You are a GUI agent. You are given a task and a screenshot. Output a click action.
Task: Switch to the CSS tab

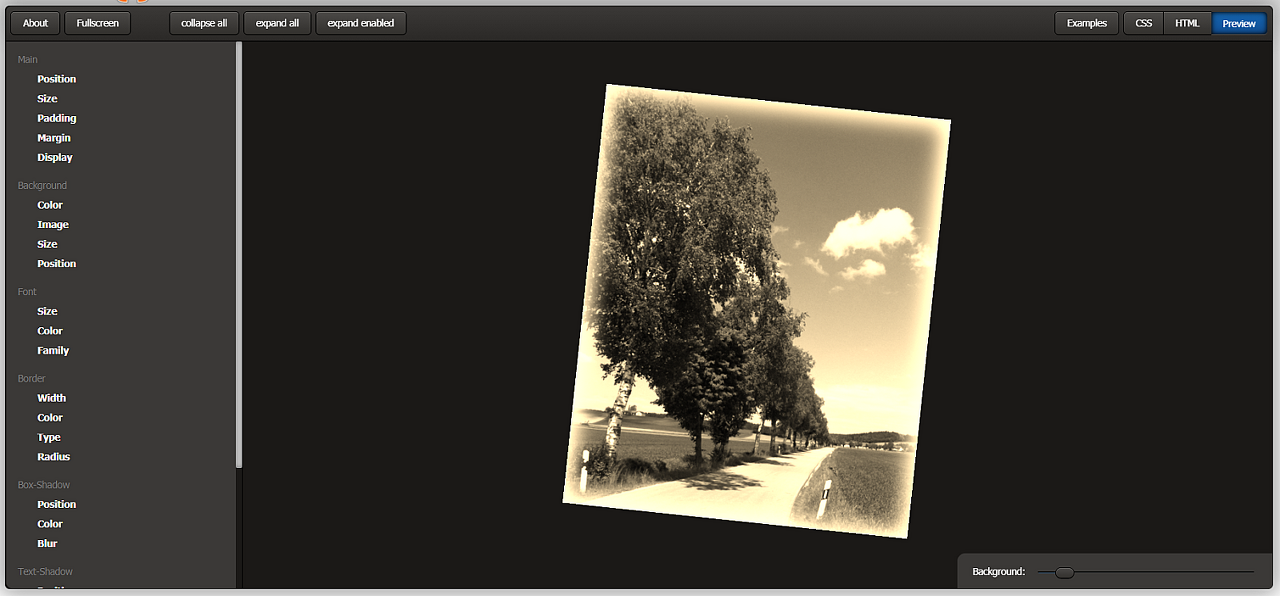(1143, 23)
